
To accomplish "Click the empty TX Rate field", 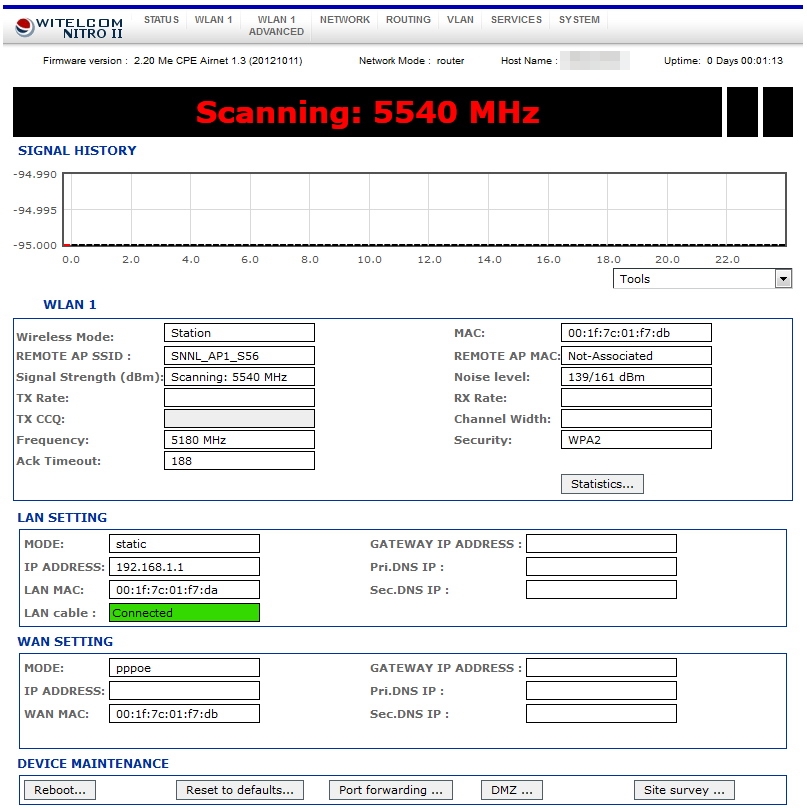I will 239,398.
